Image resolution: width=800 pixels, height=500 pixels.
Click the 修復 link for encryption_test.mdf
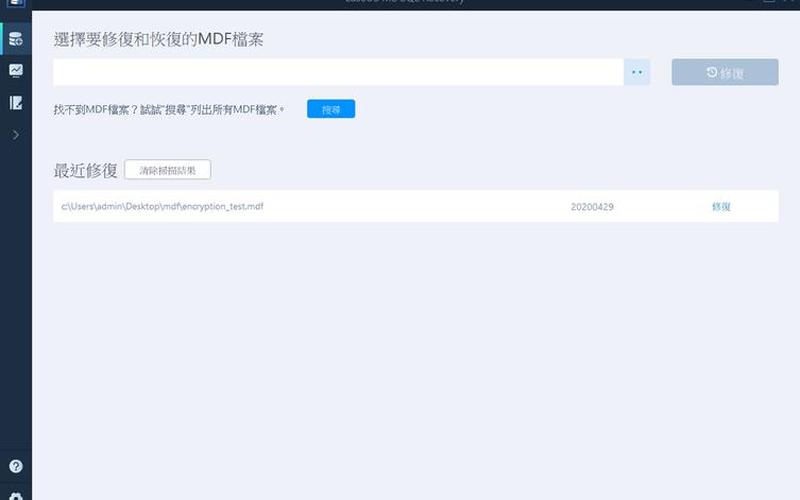click(721, 207)
